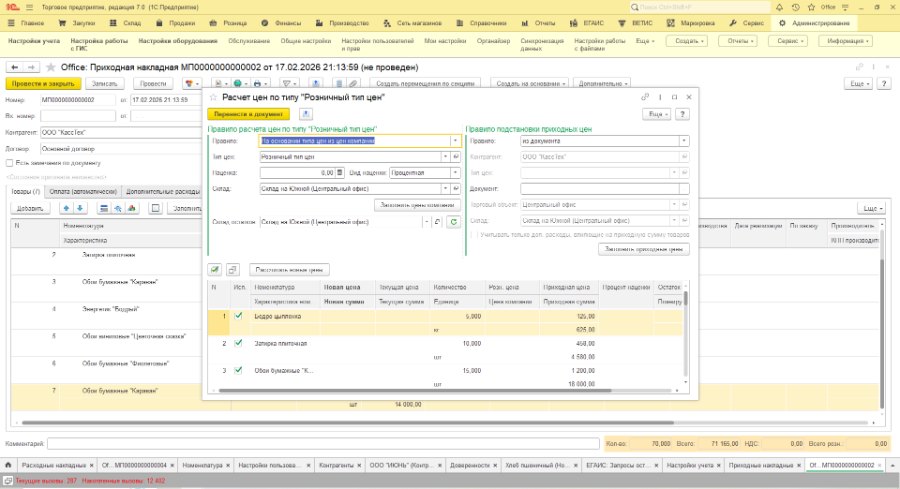
Task: Focus the Документ input field
Action: tap(600, 189)
